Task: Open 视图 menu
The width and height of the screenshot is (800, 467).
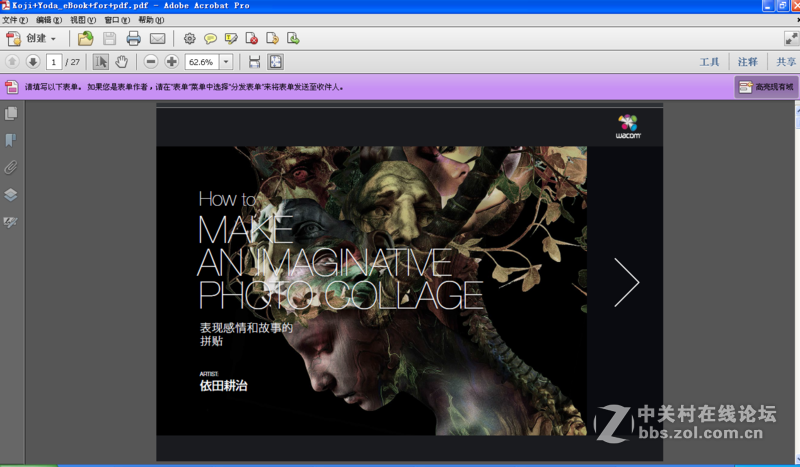Action: point(83,20)
